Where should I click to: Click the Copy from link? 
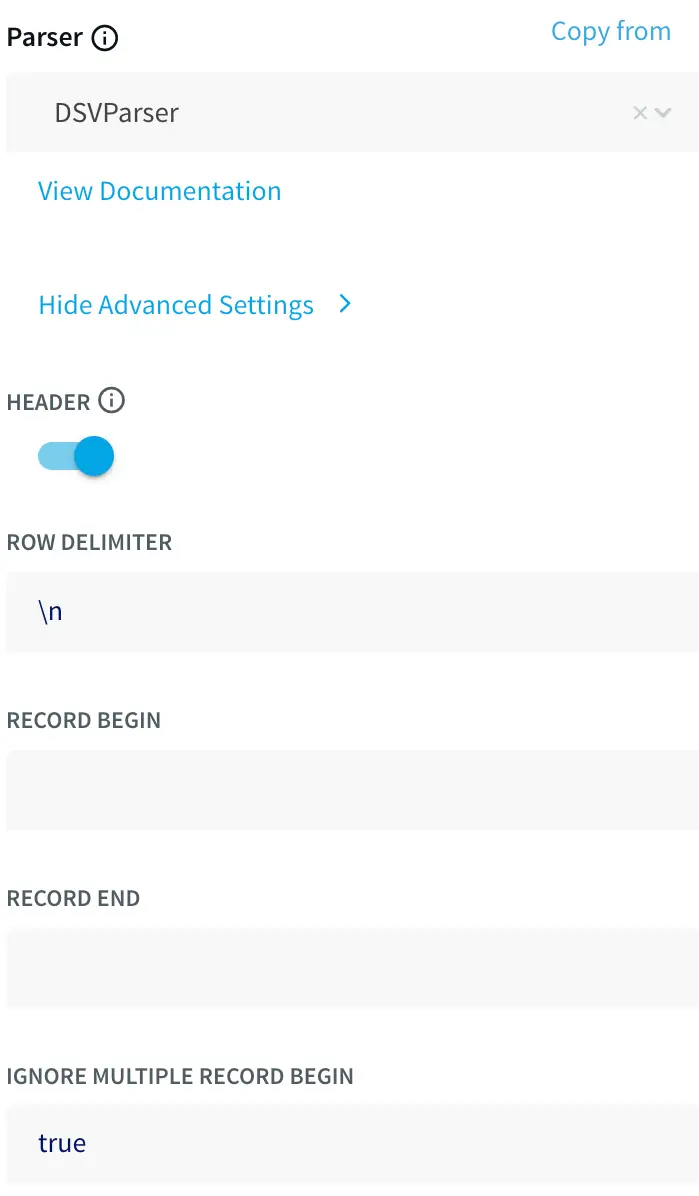(x=610, y=31)
